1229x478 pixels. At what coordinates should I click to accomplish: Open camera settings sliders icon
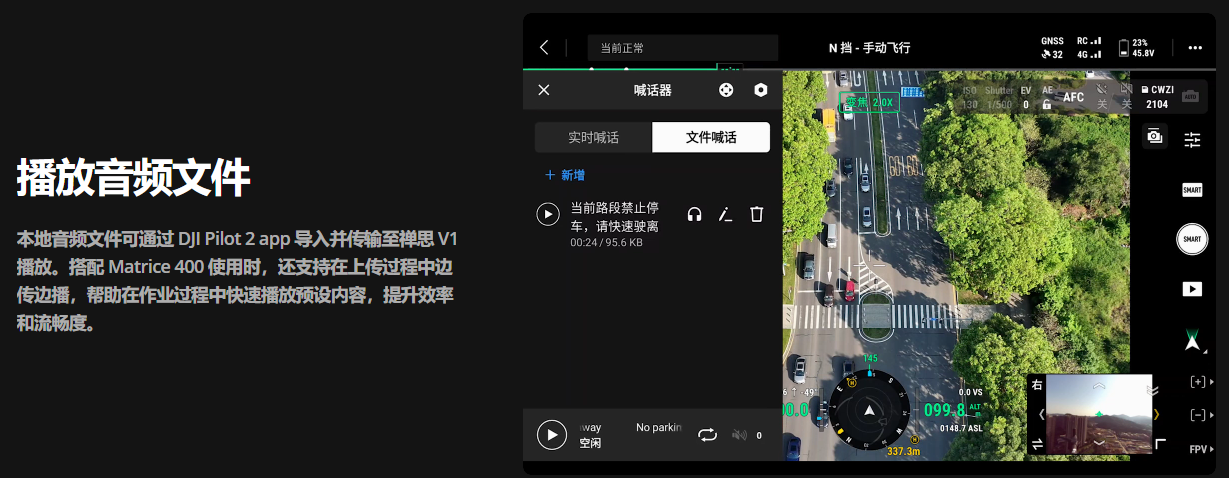point(1192,140)
